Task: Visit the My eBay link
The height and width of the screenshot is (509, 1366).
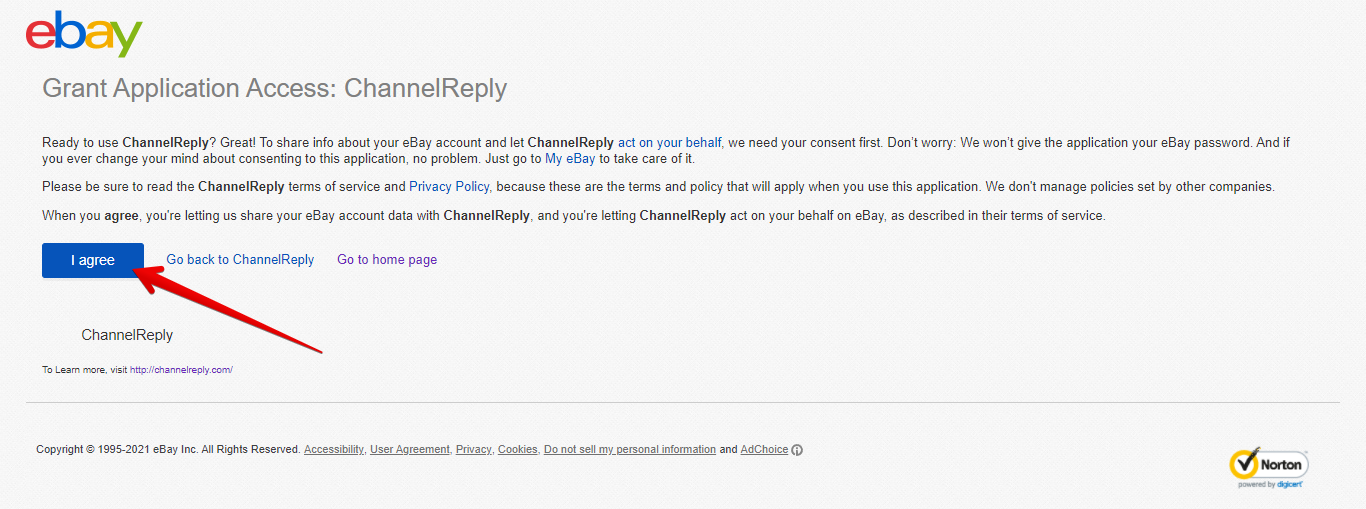Action: 570,159
